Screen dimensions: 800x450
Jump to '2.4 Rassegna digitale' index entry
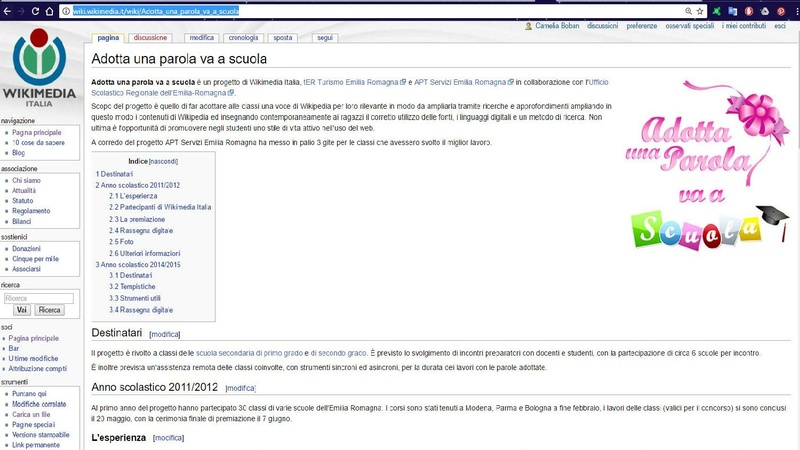point(141,231)
